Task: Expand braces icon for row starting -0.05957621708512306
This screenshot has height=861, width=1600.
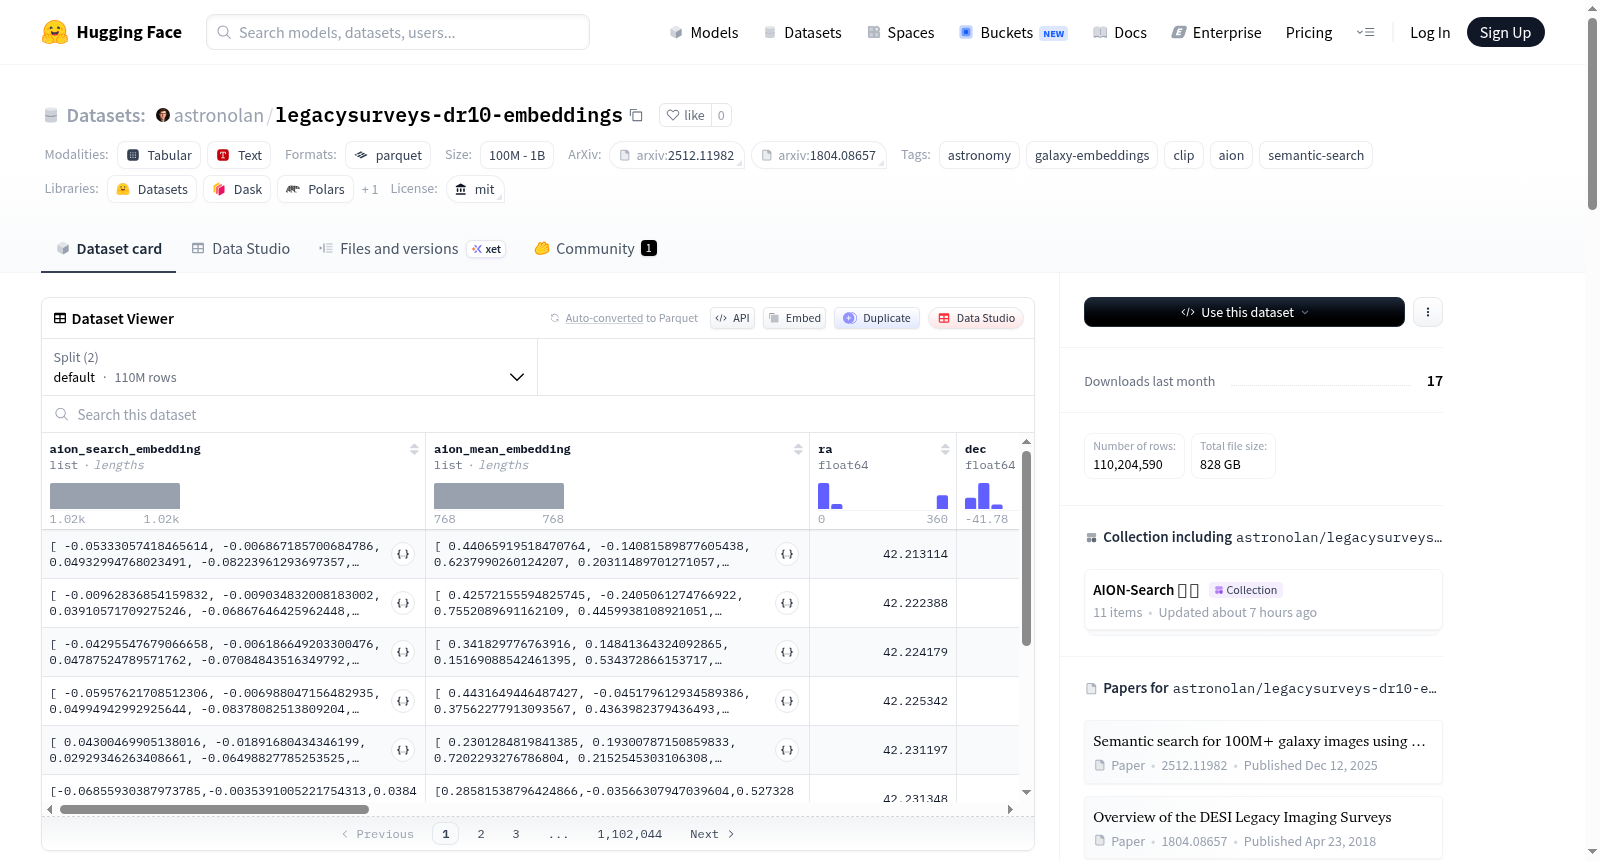Action: [x=403, y=701]
